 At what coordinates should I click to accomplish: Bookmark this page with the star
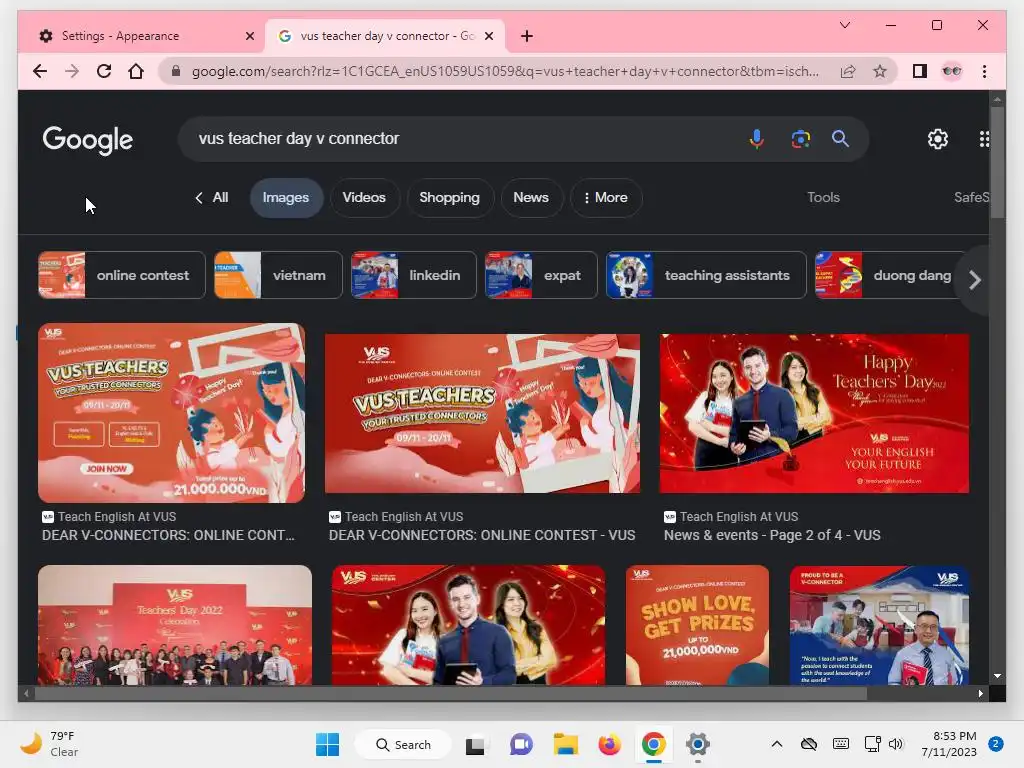pyautogui.click(x=880, y=71)
